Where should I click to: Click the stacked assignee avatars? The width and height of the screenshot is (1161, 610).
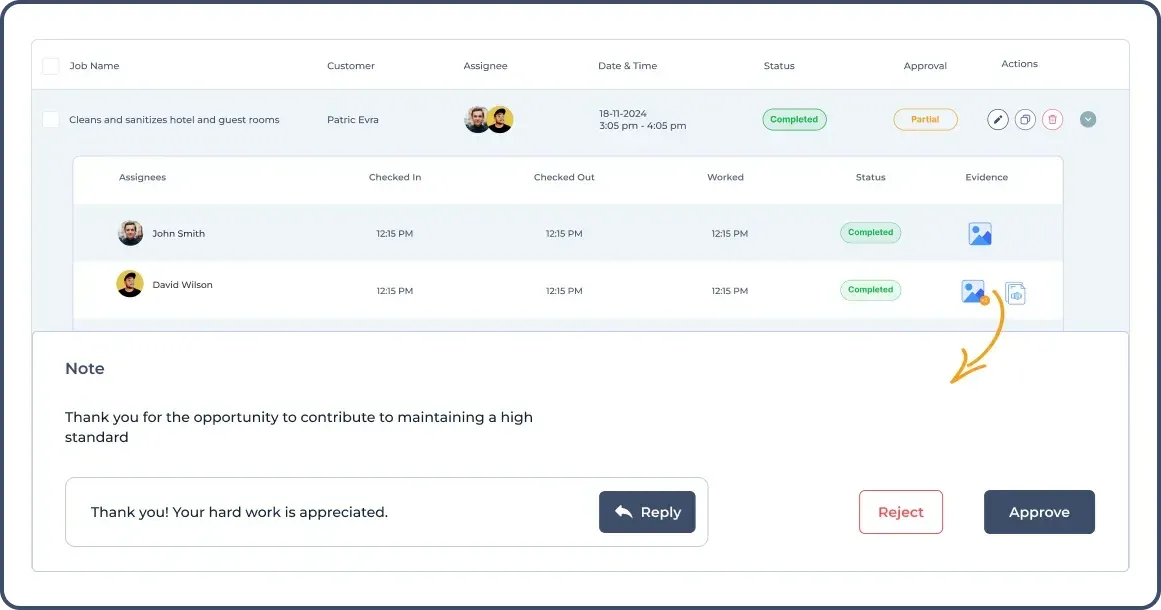click(x=489, y=119)
